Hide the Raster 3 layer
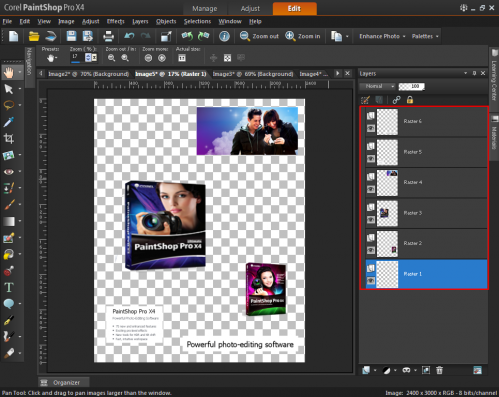The width and height of the screenshot is (499, 397). click(x=371, y=220)
